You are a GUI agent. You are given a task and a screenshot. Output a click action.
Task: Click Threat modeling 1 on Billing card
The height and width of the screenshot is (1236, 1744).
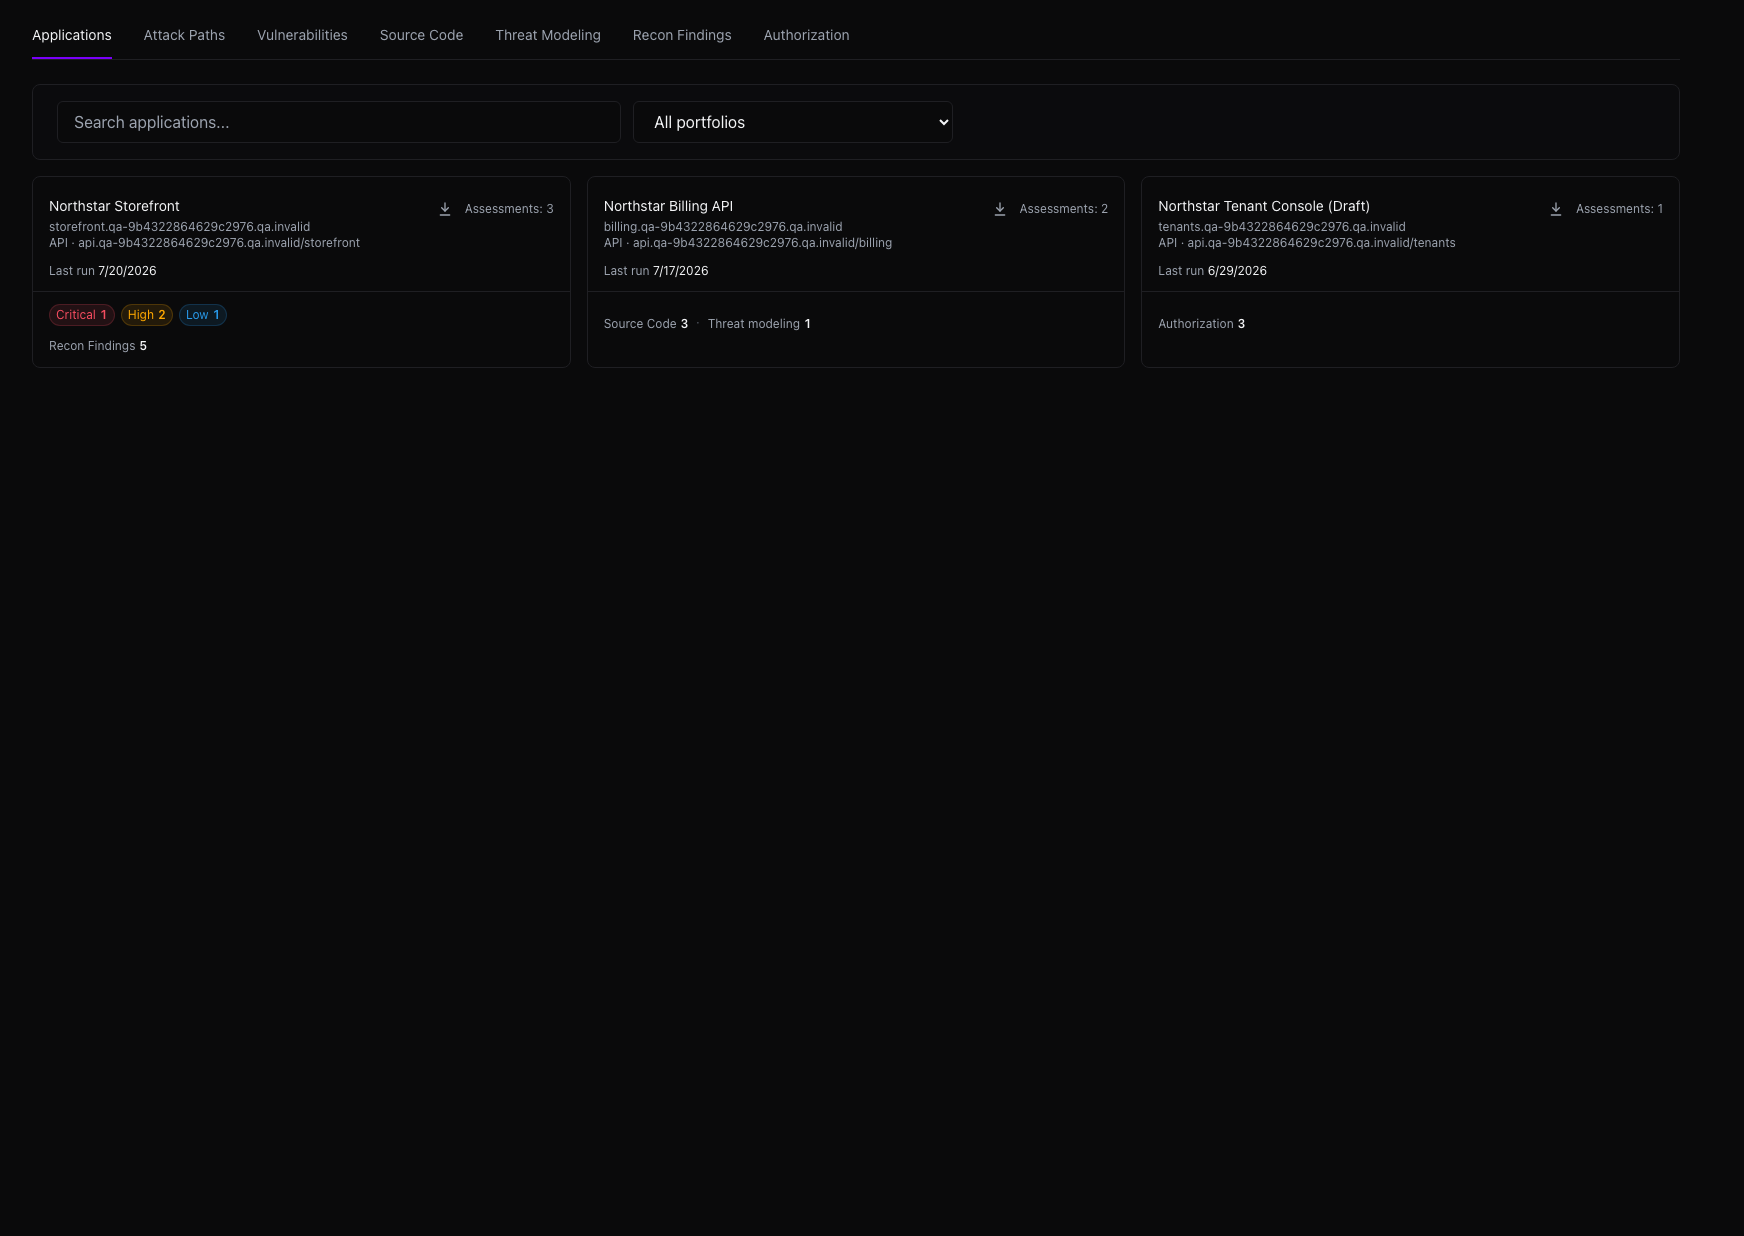759,324
